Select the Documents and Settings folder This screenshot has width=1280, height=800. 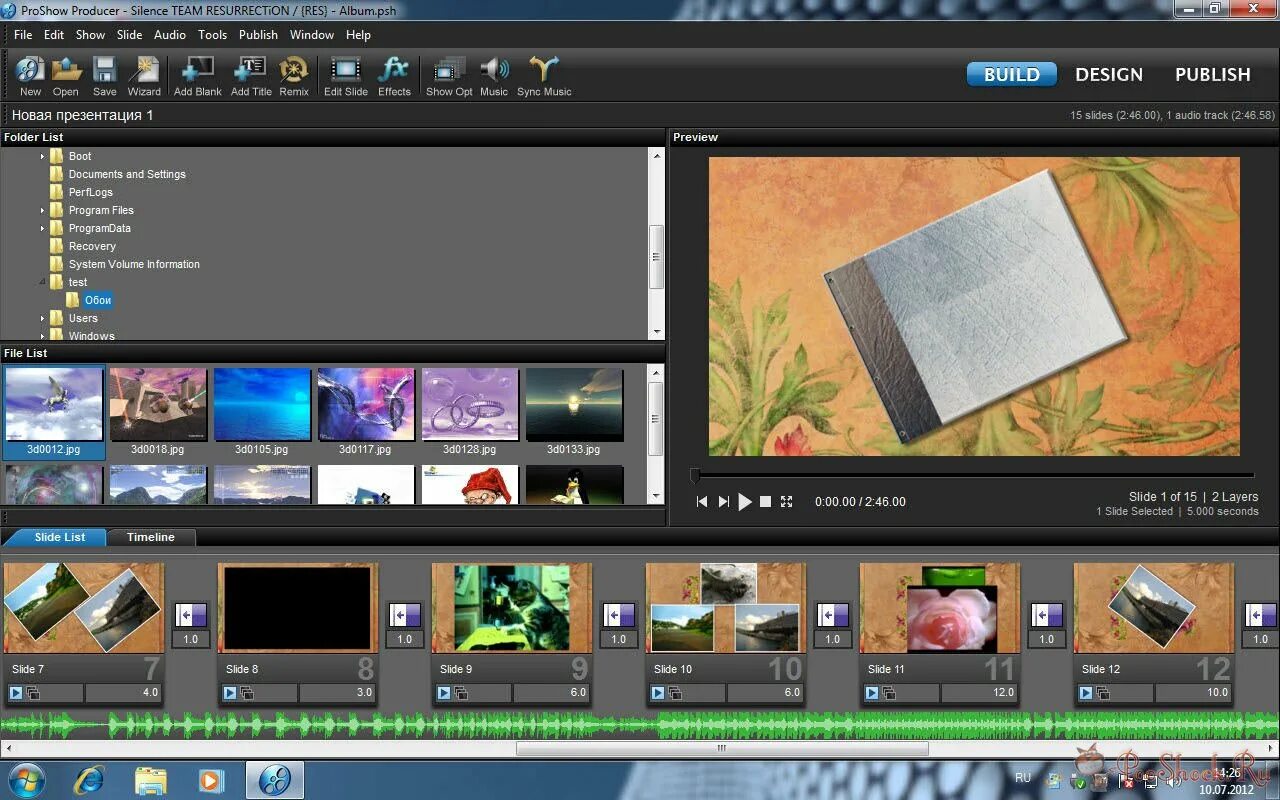click(127, 174)
